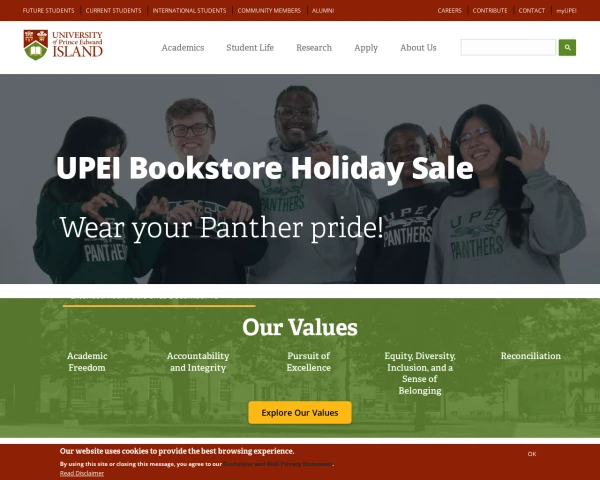This screenshot has width=600, height=480.
Task: Open the Contact page link
Action: [532, 10]
